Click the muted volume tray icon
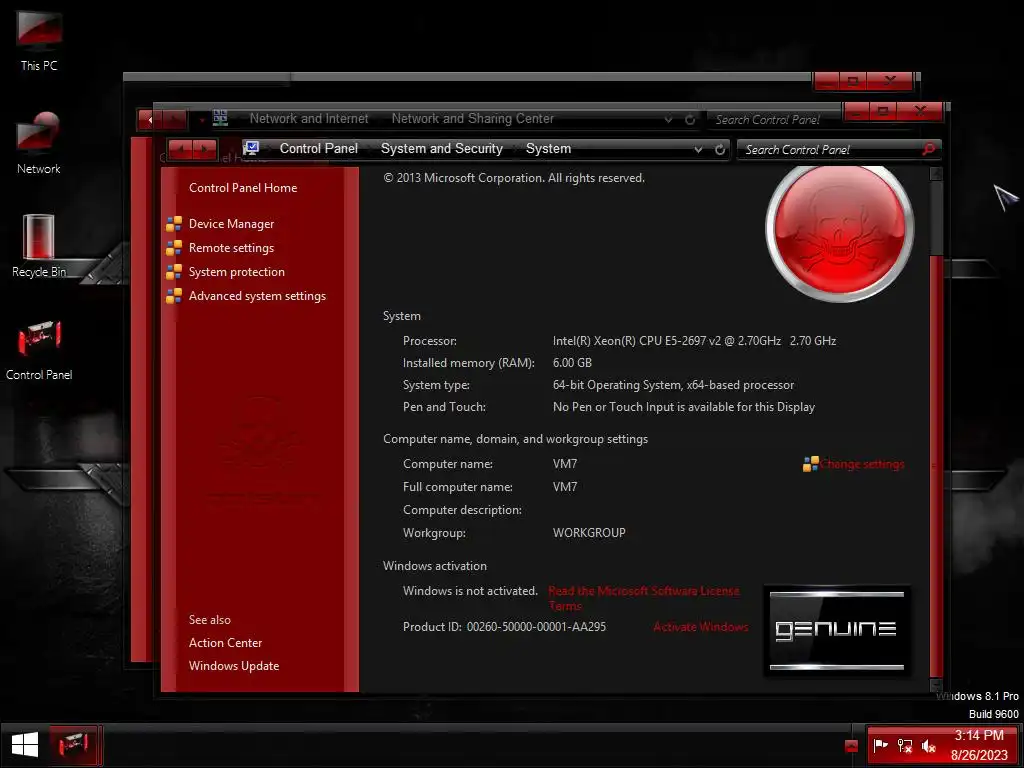 [x=929, y=745]
